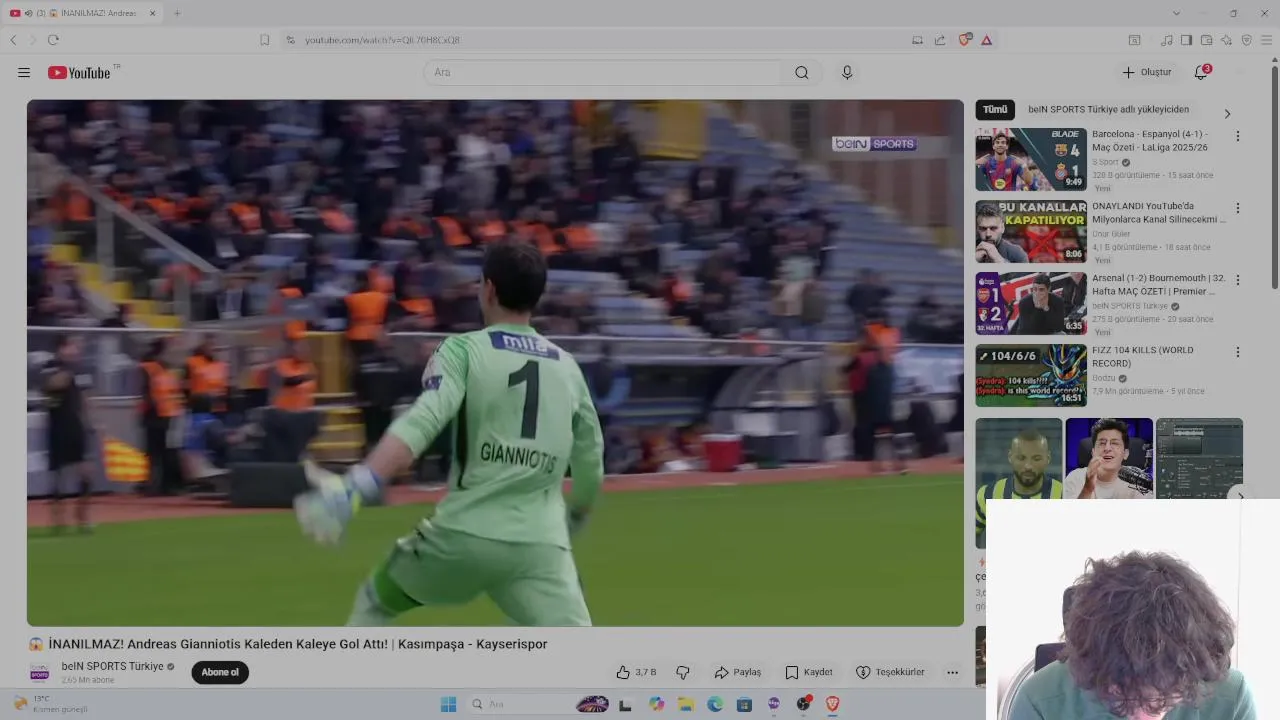
Task: Open the browser main hamburger menu
Action: 1266,40
